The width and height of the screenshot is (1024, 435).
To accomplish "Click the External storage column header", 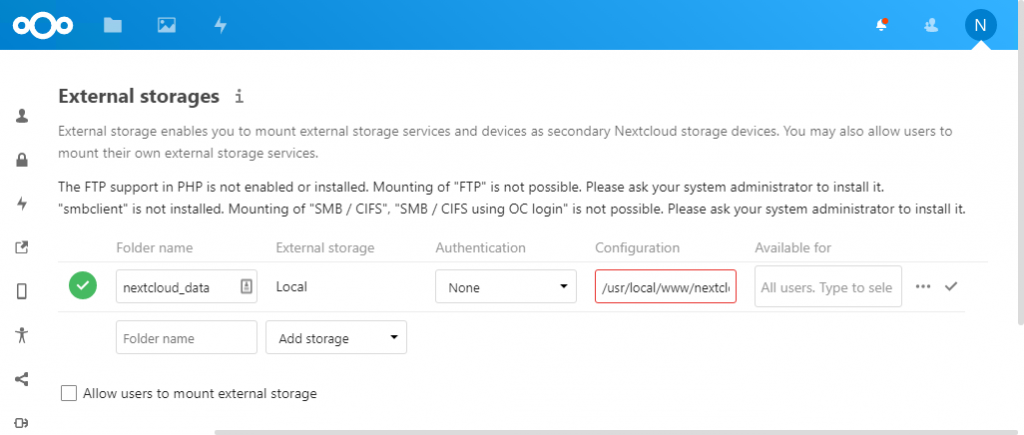I will pos(325,248).
